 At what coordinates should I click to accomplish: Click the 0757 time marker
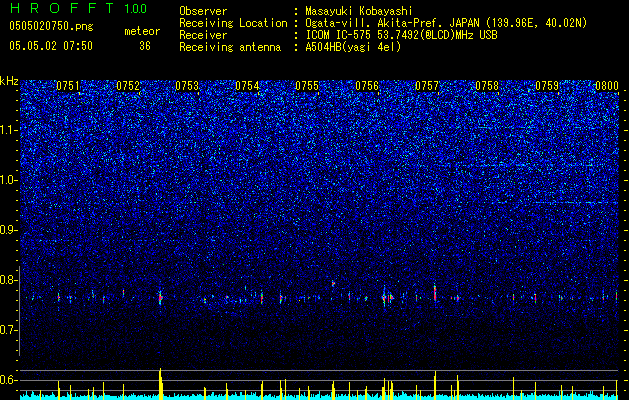[x=427, y=86]
